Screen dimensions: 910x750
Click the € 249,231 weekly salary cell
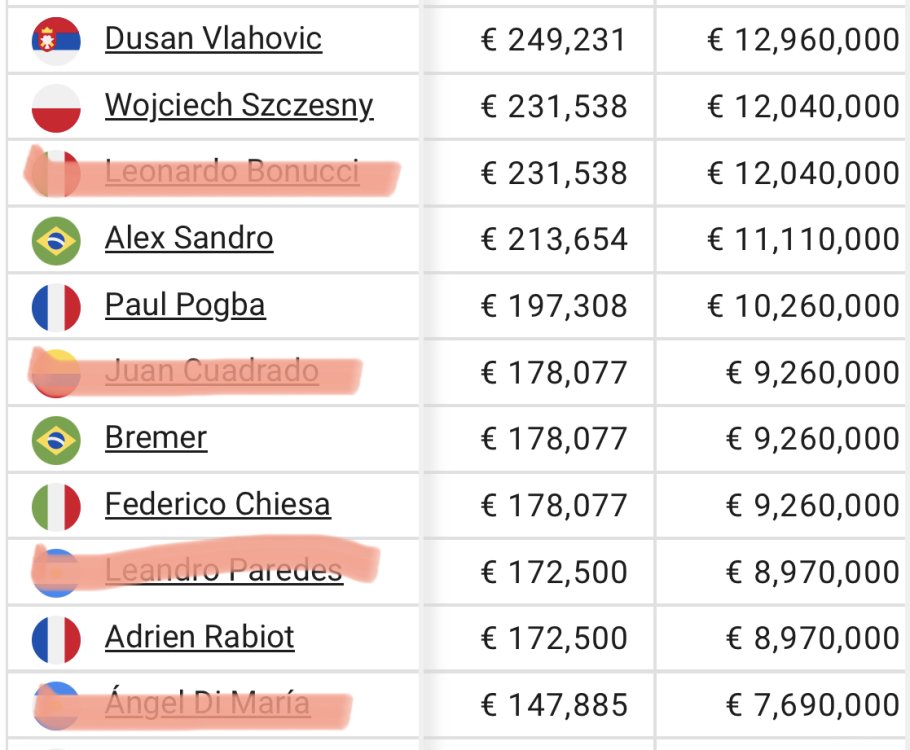pyautogui.click(x=553, y=40)
